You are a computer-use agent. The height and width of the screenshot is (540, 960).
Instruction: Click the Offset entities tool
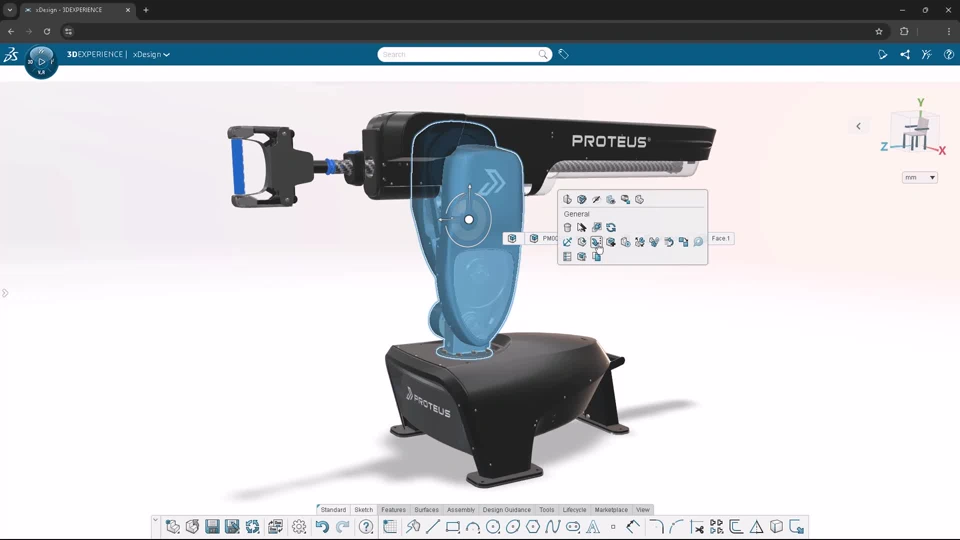coord(737,527)
